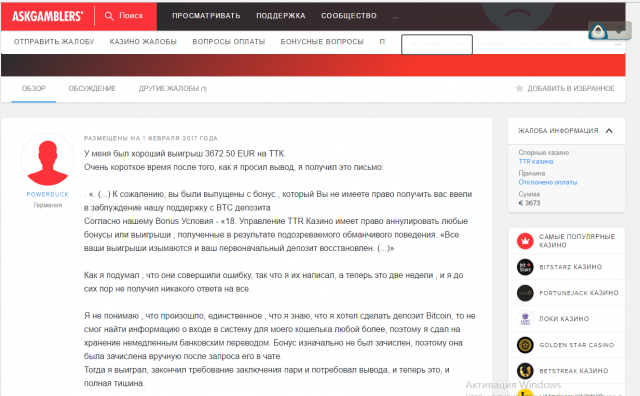Click ДОБАВИТЬ В ИЗБРАННОЕ
Screen dimensions: 640x396
[x=571, y=89]
